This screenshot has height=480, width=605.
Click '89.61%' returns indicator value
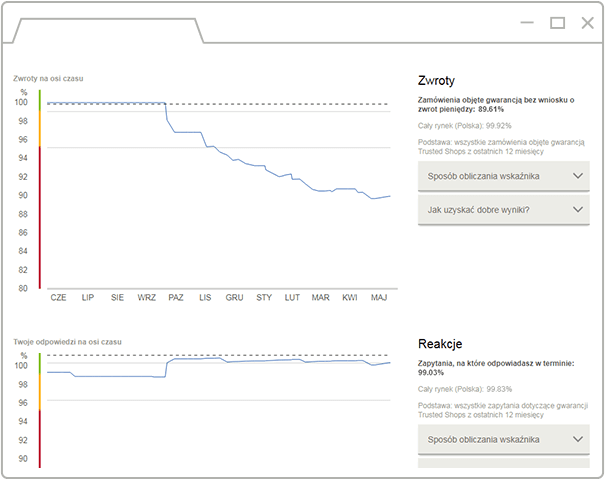coord(491,110)
